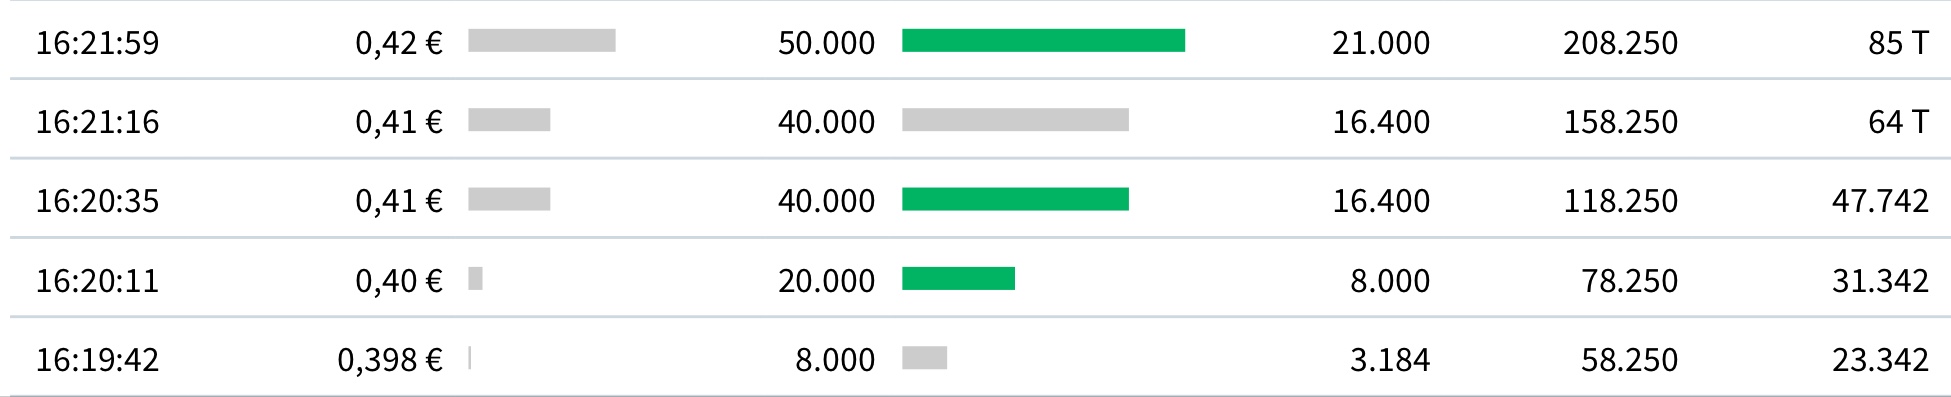Select the 50.000 volume value

point(826,43)
